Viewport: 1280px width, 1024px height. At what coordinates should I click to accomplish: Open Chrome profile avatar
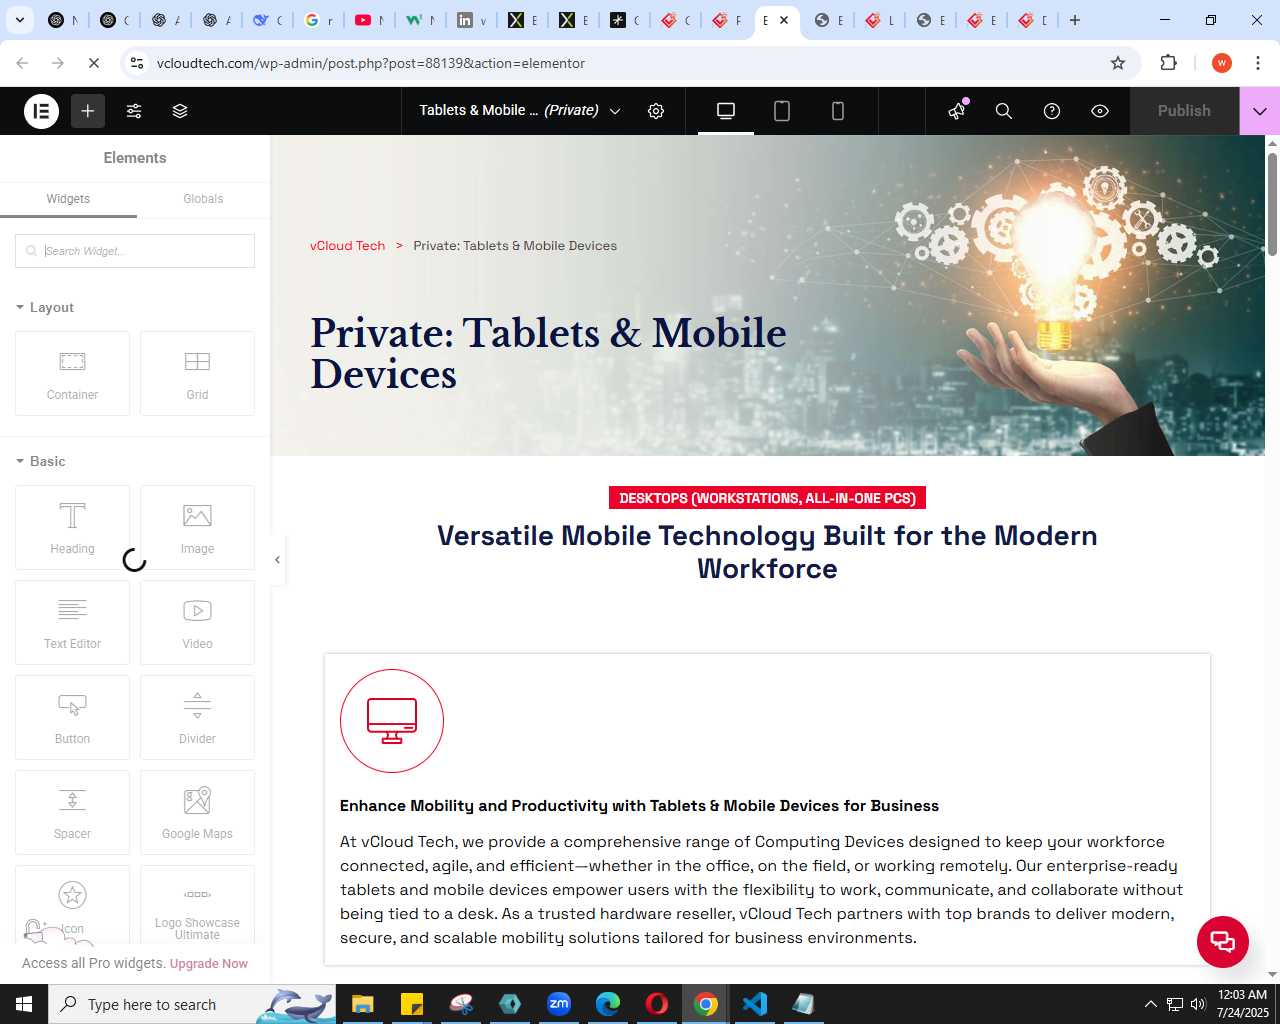pyautogui.click(x=1221, y=63)
